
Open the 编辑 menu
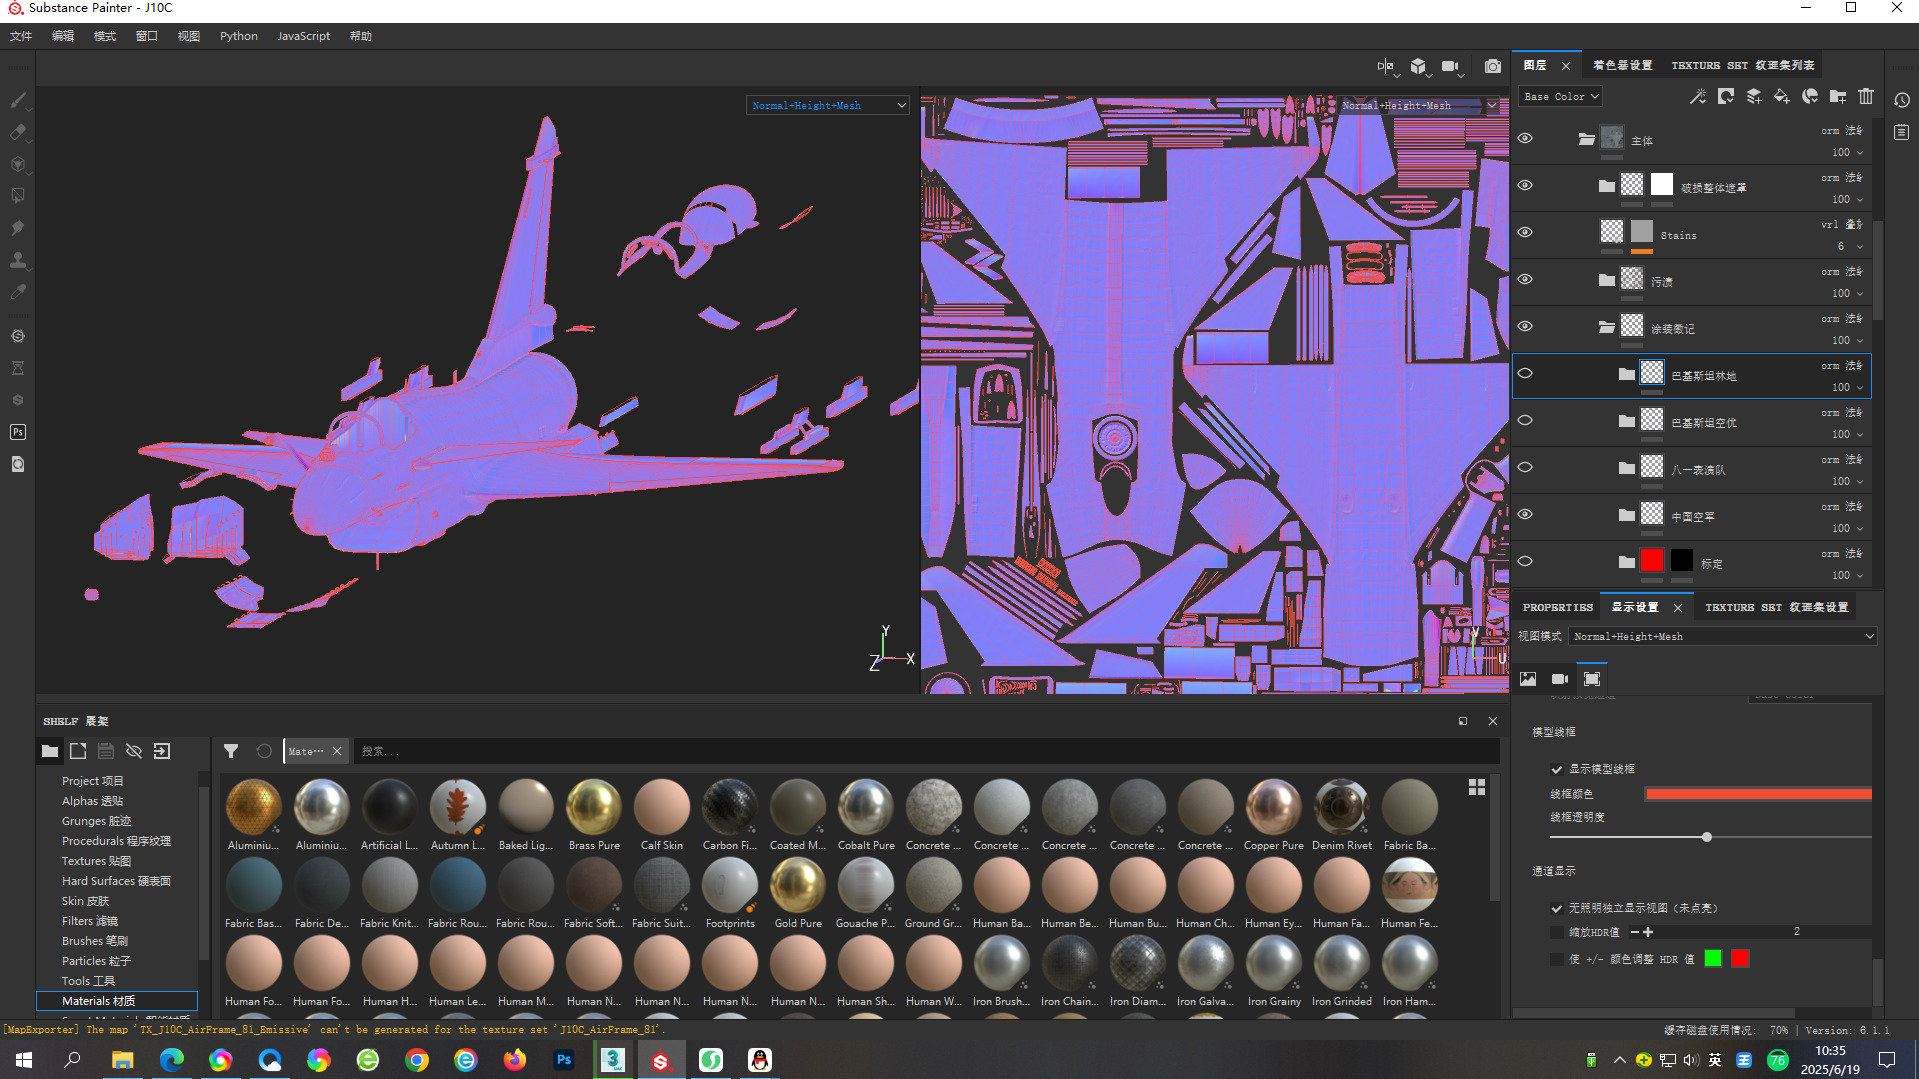pos(63,36)
